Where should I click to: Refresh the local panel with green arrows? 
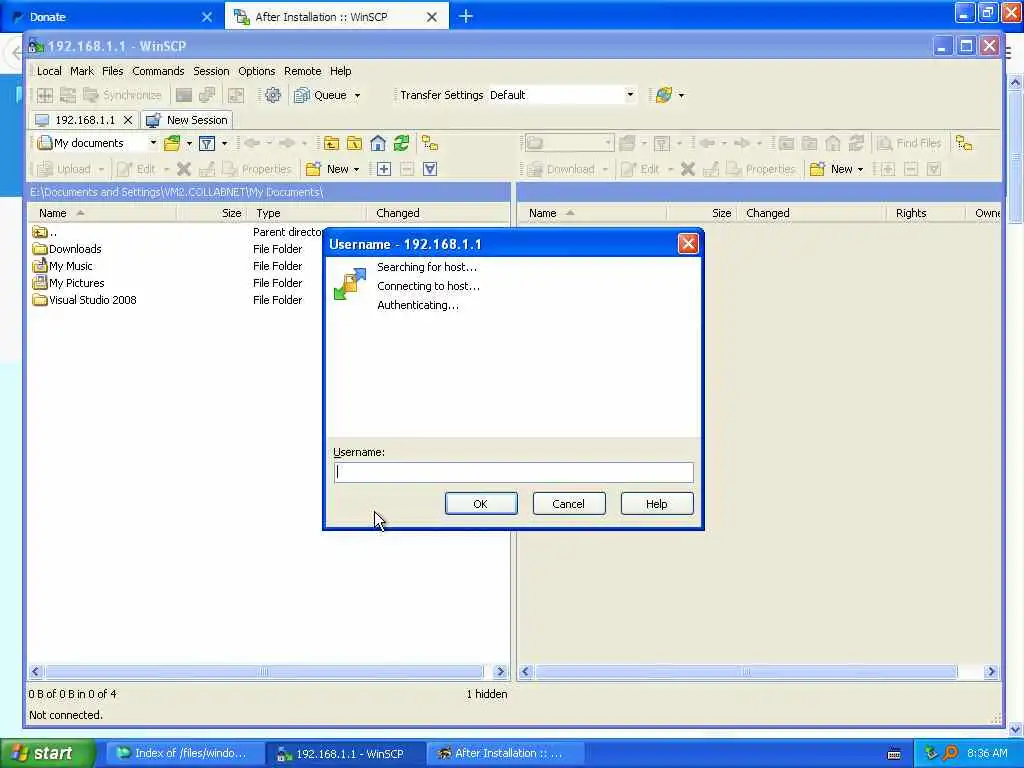click(401, 143)
